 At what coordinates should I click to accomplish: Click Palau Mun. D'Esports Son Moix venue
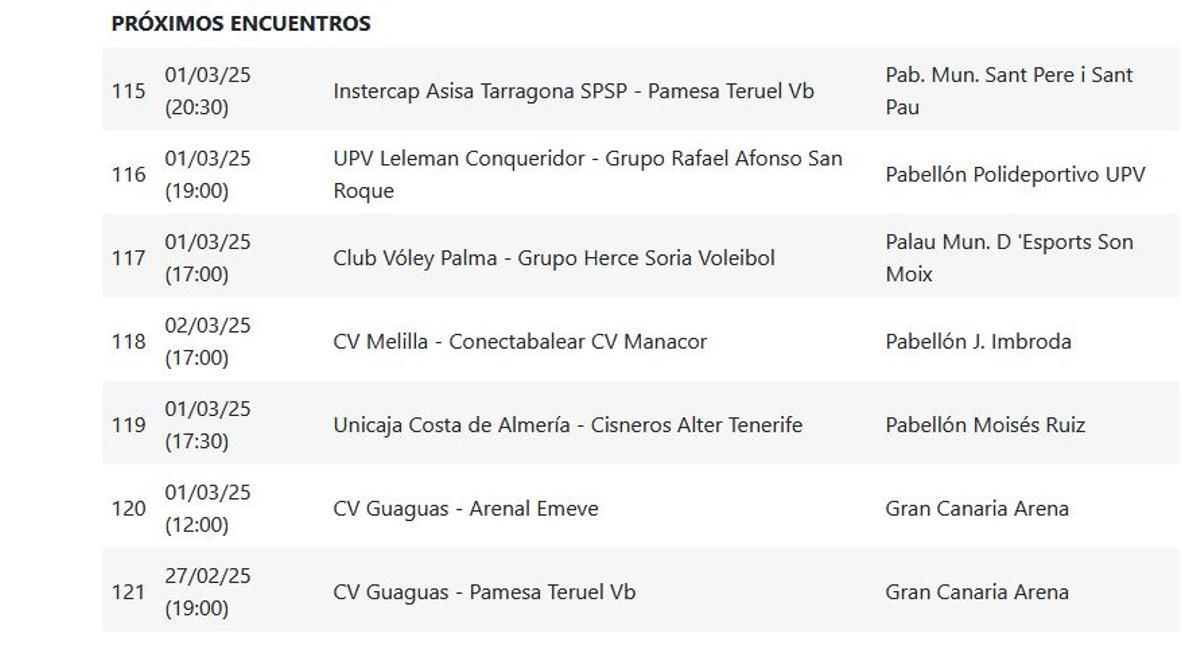tap(1008, 258)
